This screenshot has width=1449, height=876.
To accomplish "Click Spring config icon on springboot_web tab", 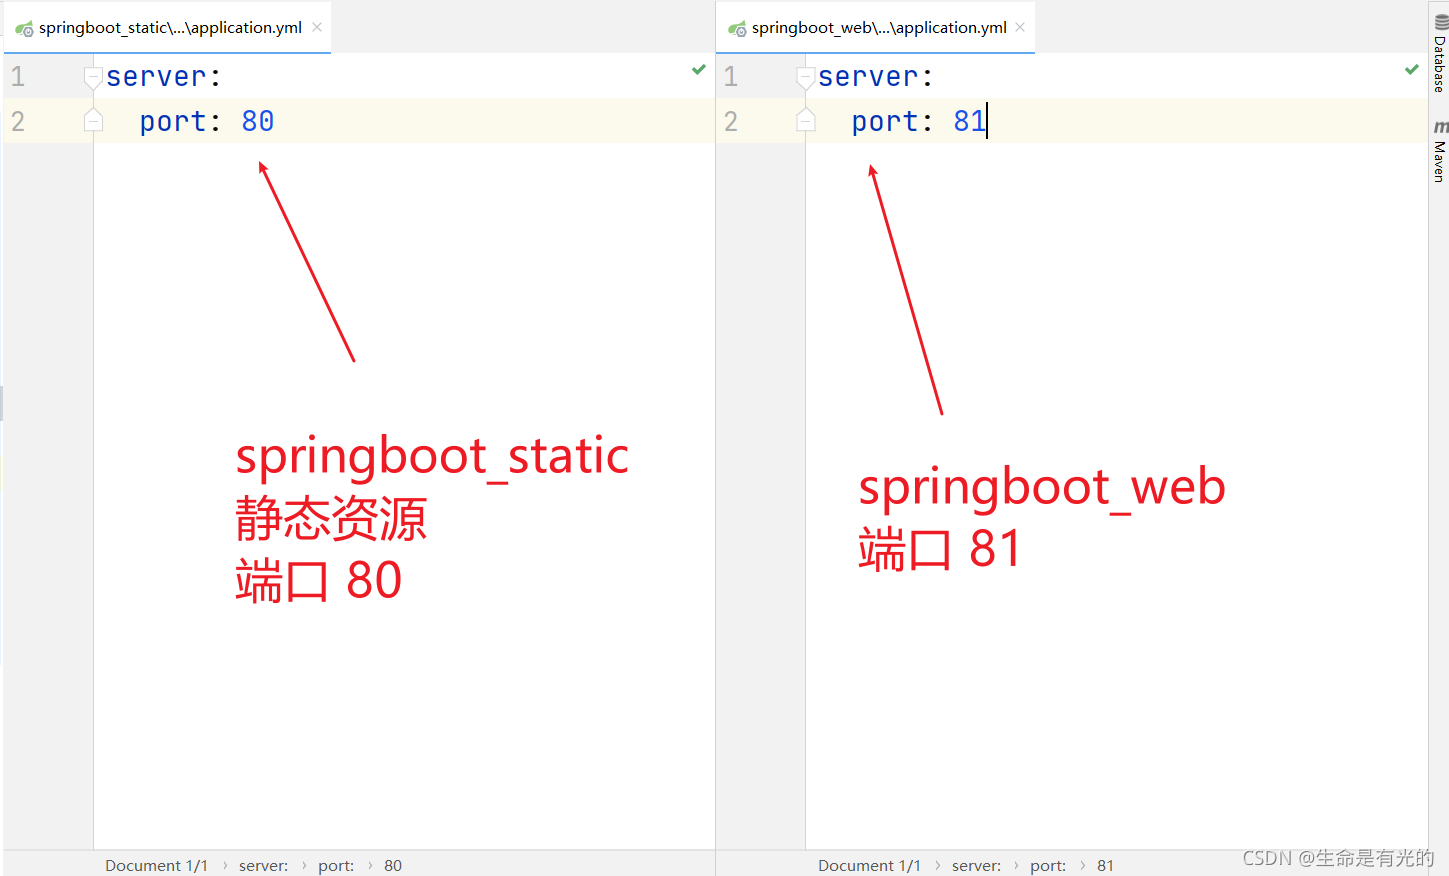I will (x=737, y=29).
